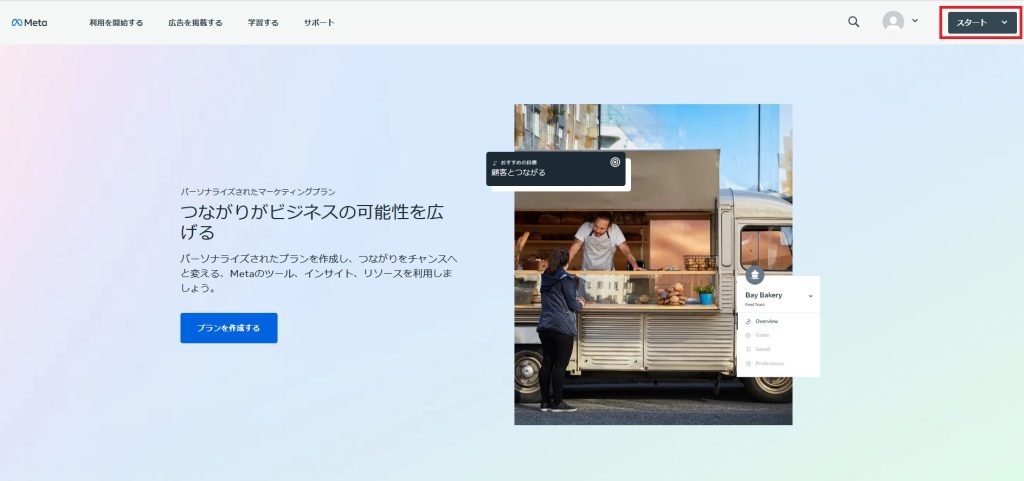This screenshot has width=1024, height=481.
Task: Click the Goals icon in Bay Bakery card
Action: [x=749, y=335]
